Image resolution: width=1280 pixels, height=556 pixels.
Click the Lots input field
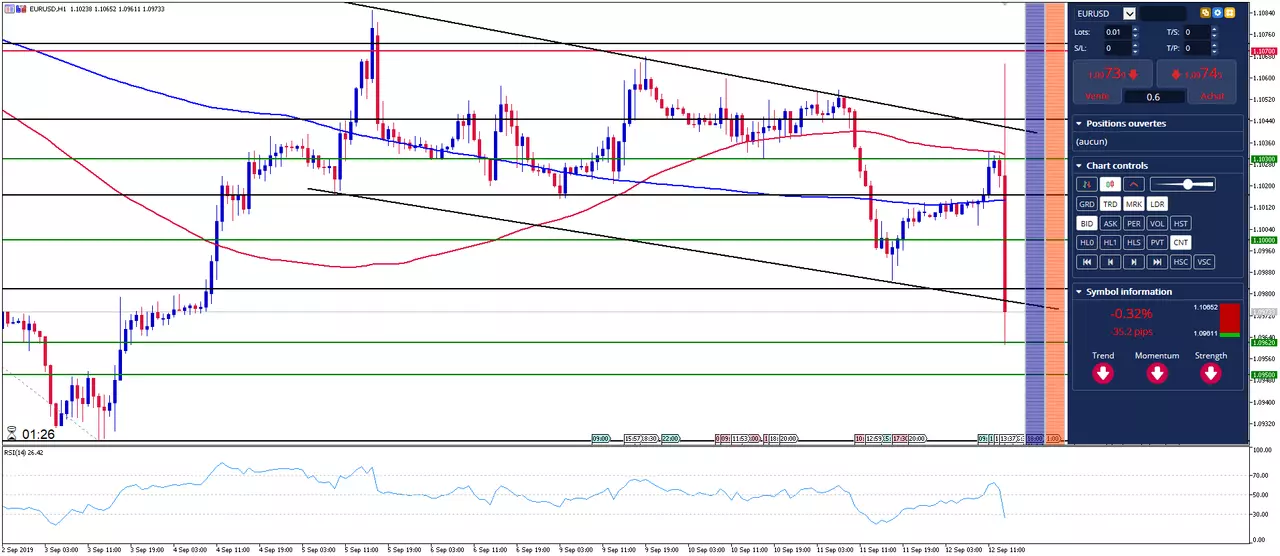pos(1118,32)
